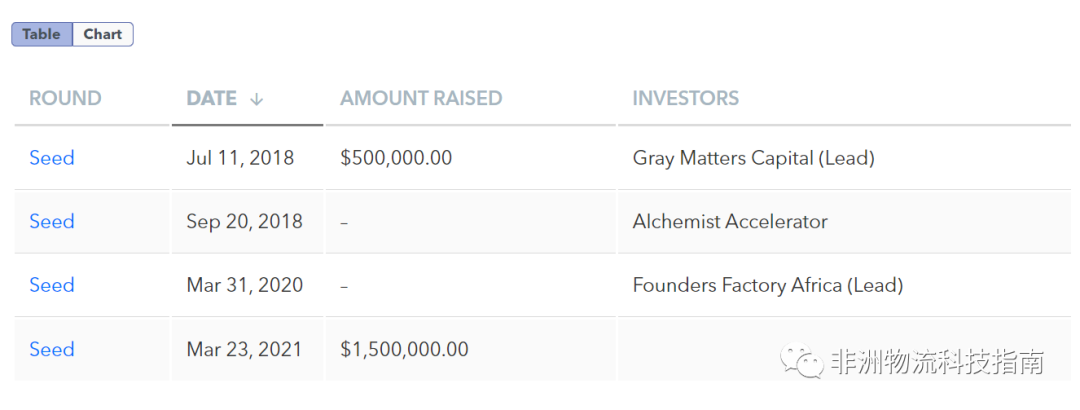Click the DATE column header text
The image size is (1080, 410).
pyautogui.click(x=212, y=98)
